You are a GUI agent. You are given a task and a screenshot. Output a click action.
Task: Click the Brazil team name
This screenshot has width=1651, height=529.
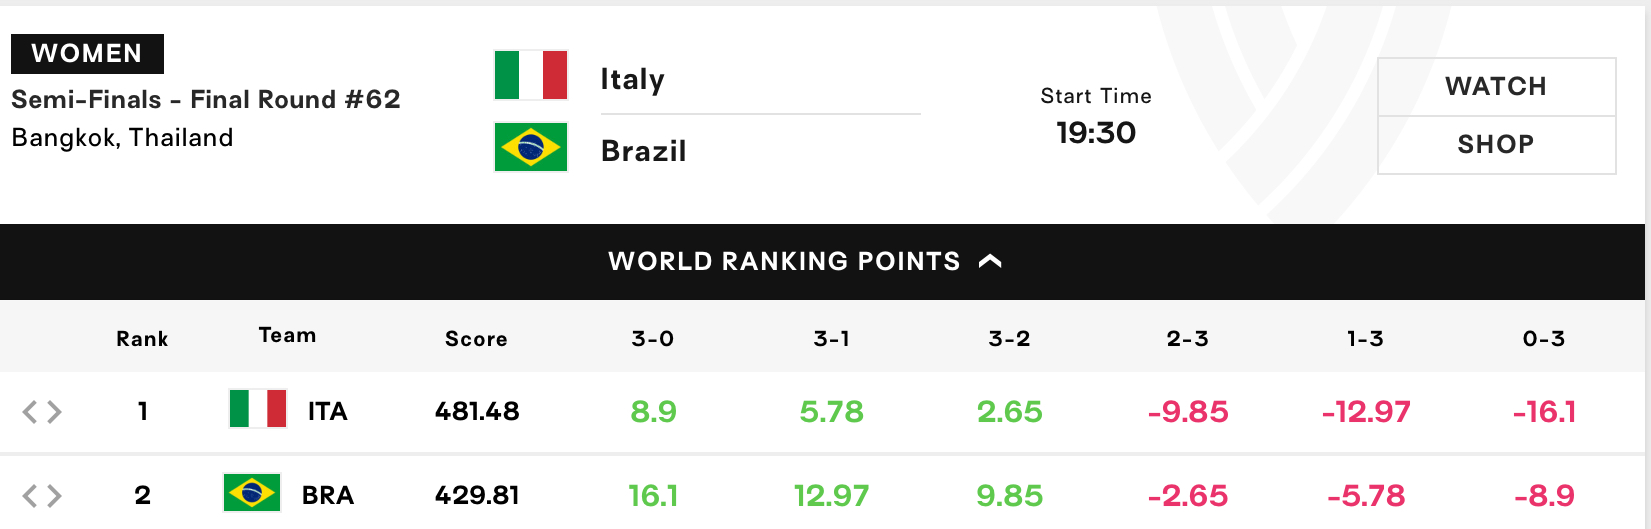[x=644, y=151]
